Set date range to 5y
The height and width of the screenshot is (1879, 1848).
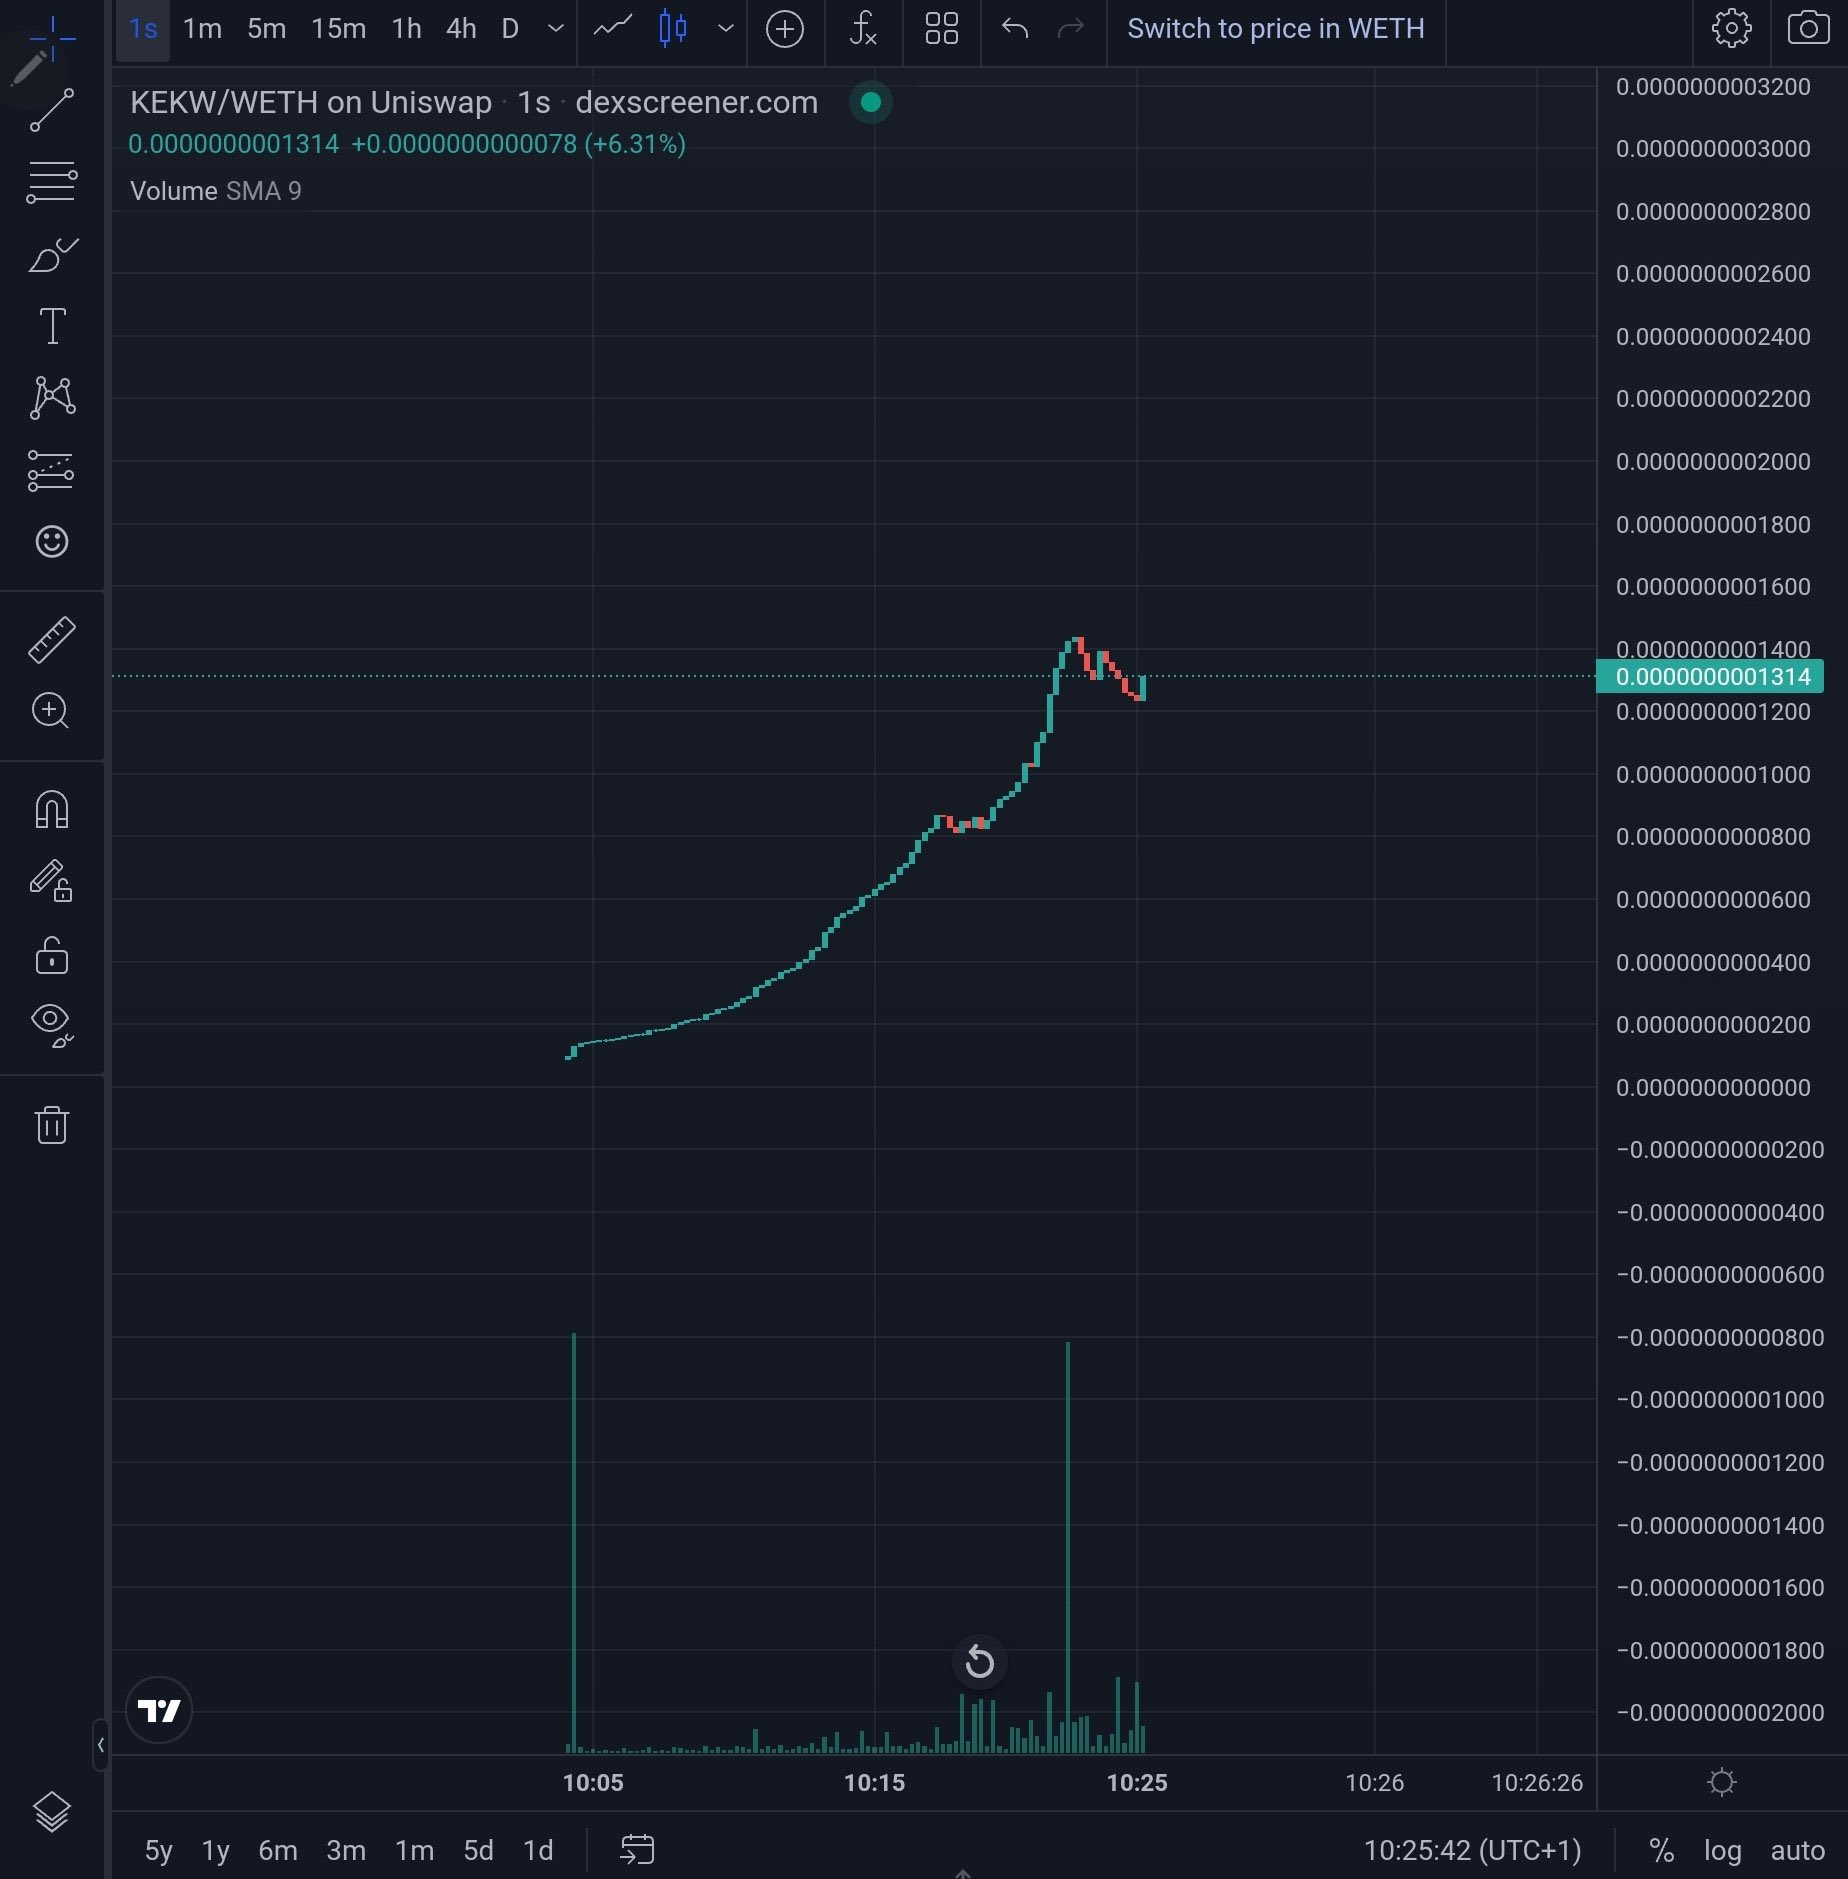click(x=158, y=1851)
